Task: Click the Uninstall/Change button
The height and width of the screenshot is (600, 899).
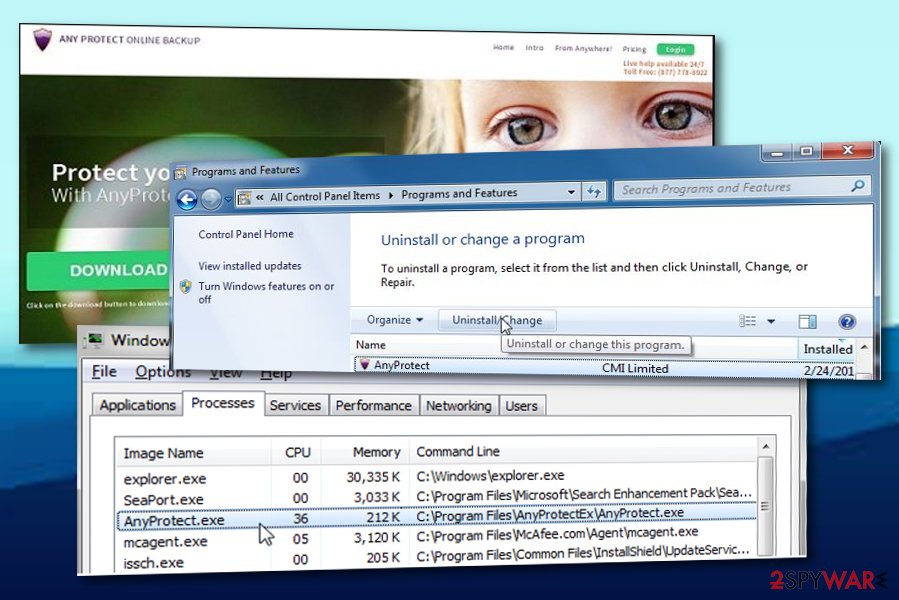Action: pyautogui.click(x=497, y=320)
